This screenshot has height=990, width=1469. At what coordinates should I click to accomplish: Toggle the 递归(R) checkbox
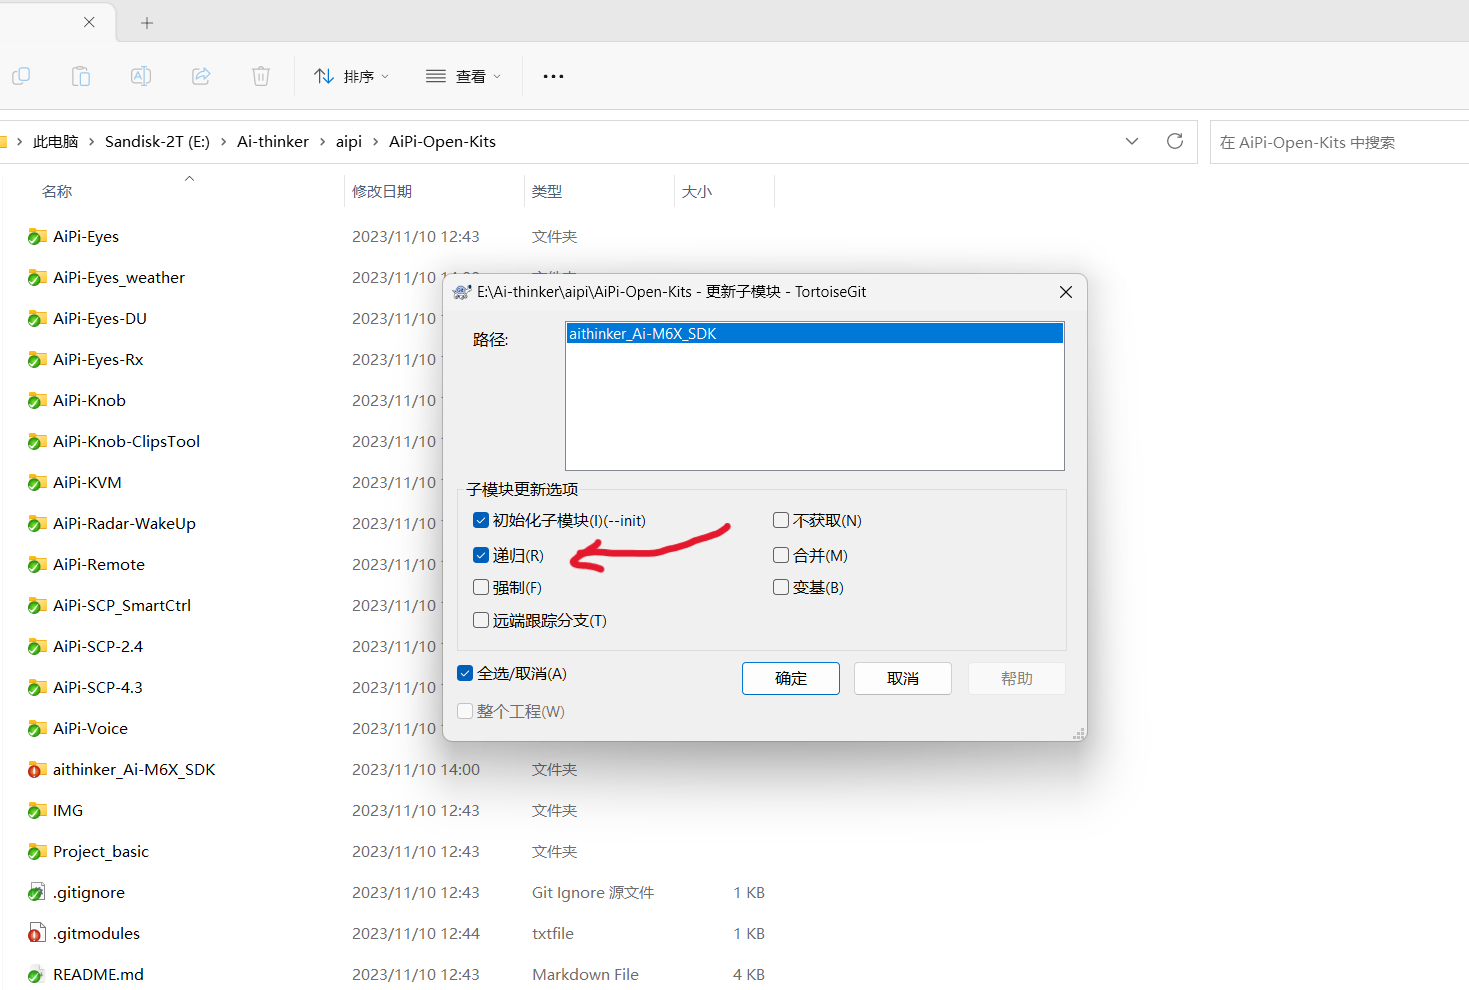481,555
